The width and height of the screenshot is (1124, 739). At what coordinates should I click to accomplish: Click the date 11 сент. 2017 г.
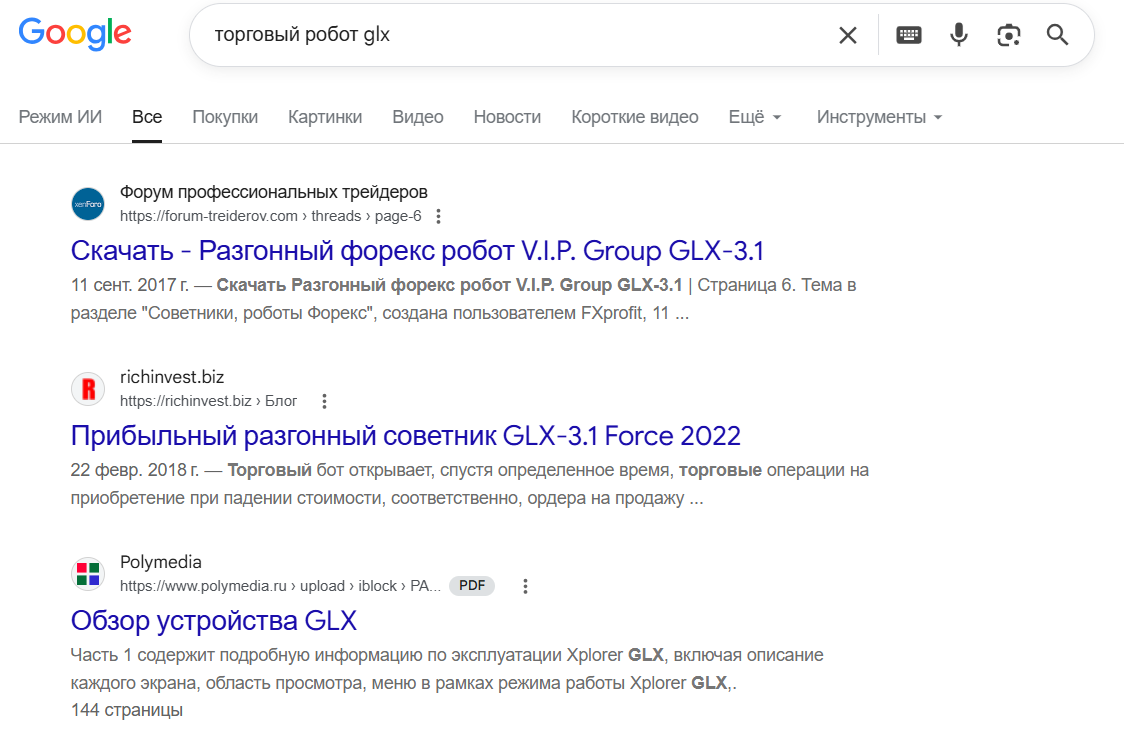pyautogui.click(x=130, y=285)
